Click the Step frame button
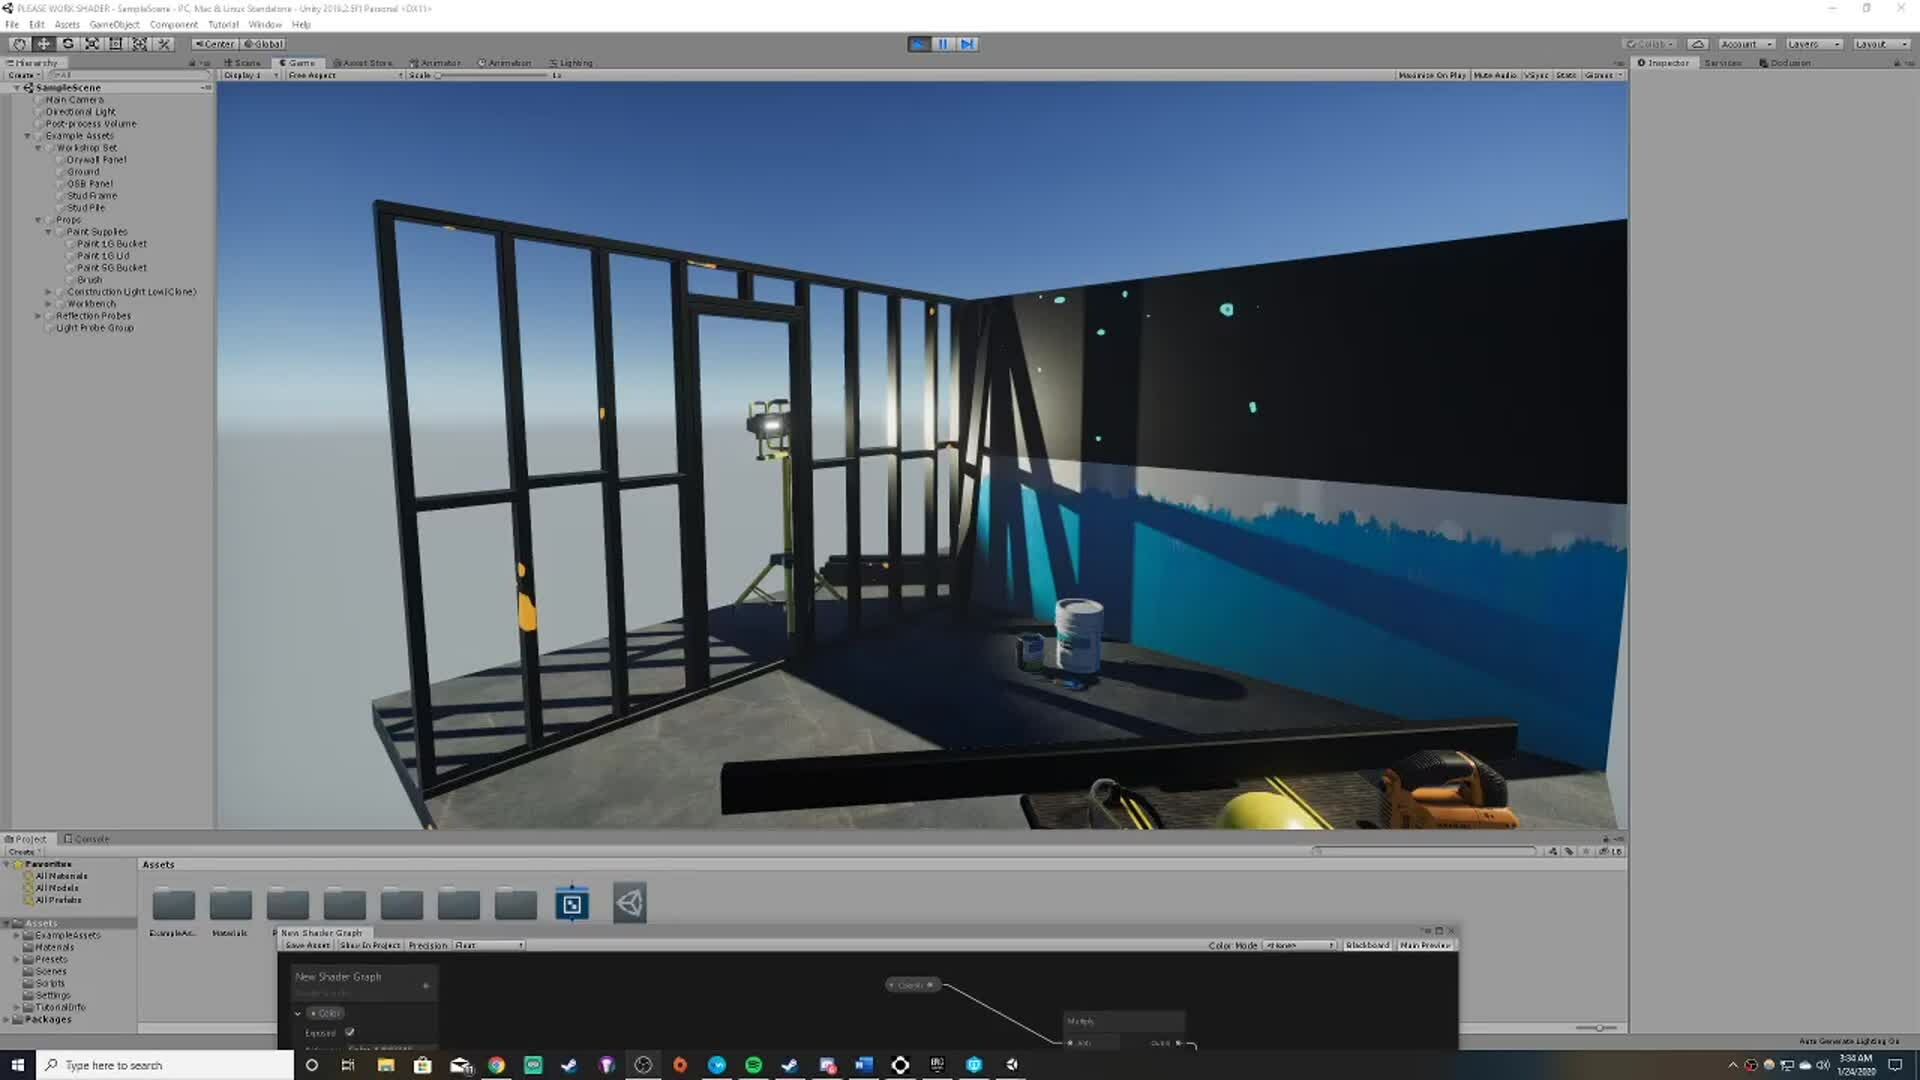Viewport: 1920px width, 1080px height. tap(967, 44)
